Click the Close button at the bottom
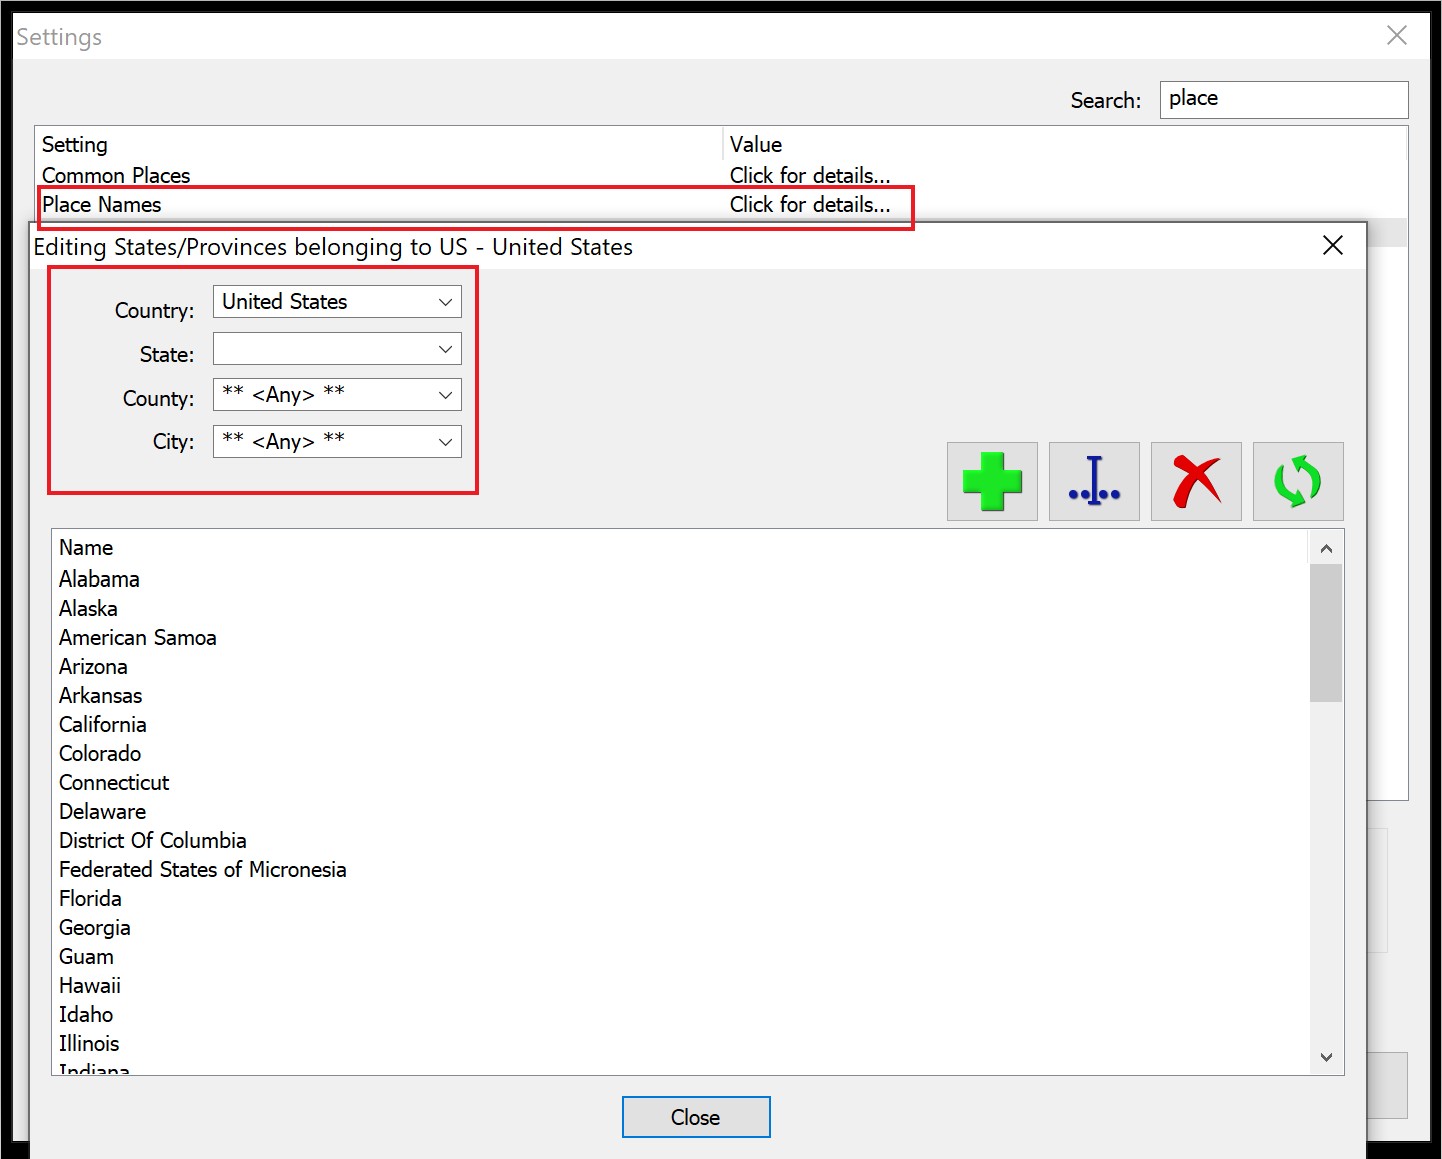 tap(696, 1117)
